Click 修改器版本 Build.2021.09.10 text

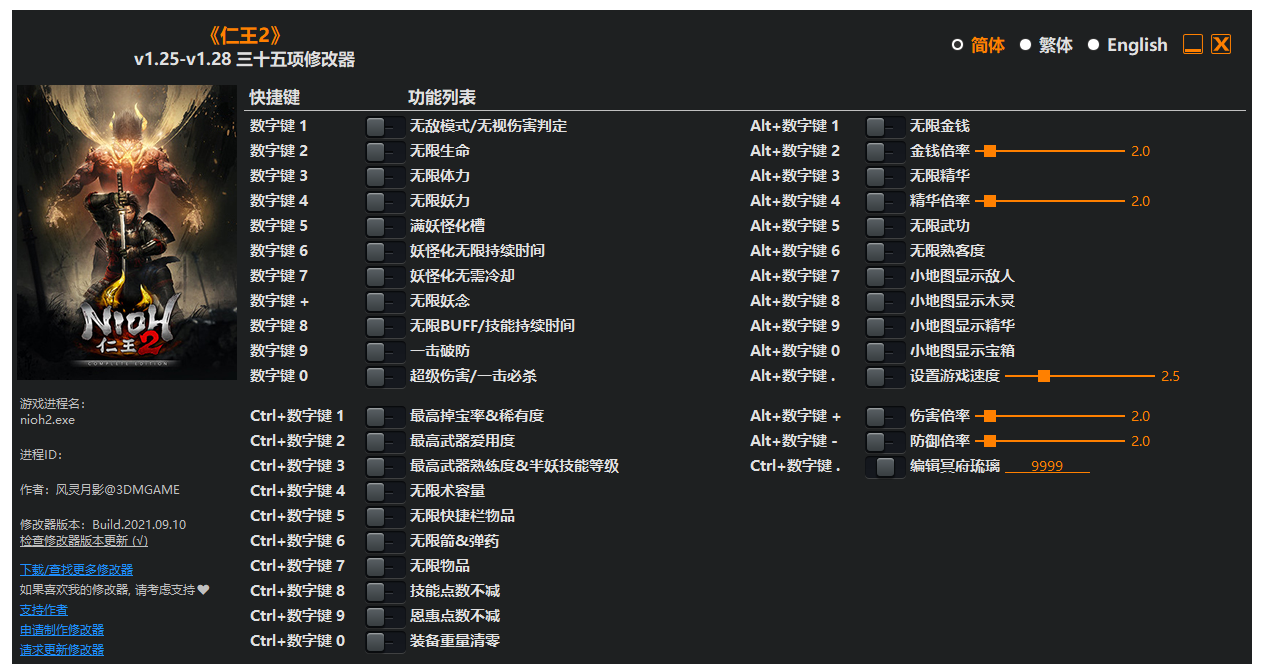click(103, 524)
